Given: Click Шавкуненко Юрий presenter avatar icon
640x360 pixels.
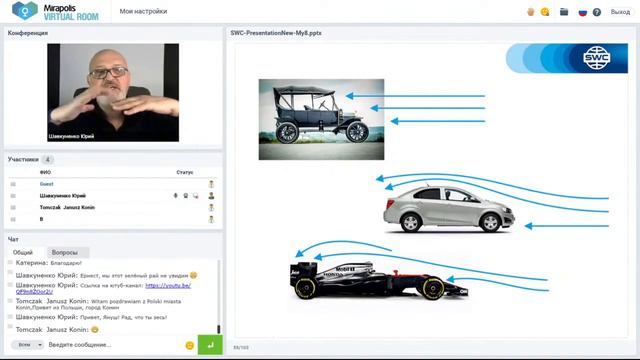Looking at the screenshot, I should [x=211, y=196].
